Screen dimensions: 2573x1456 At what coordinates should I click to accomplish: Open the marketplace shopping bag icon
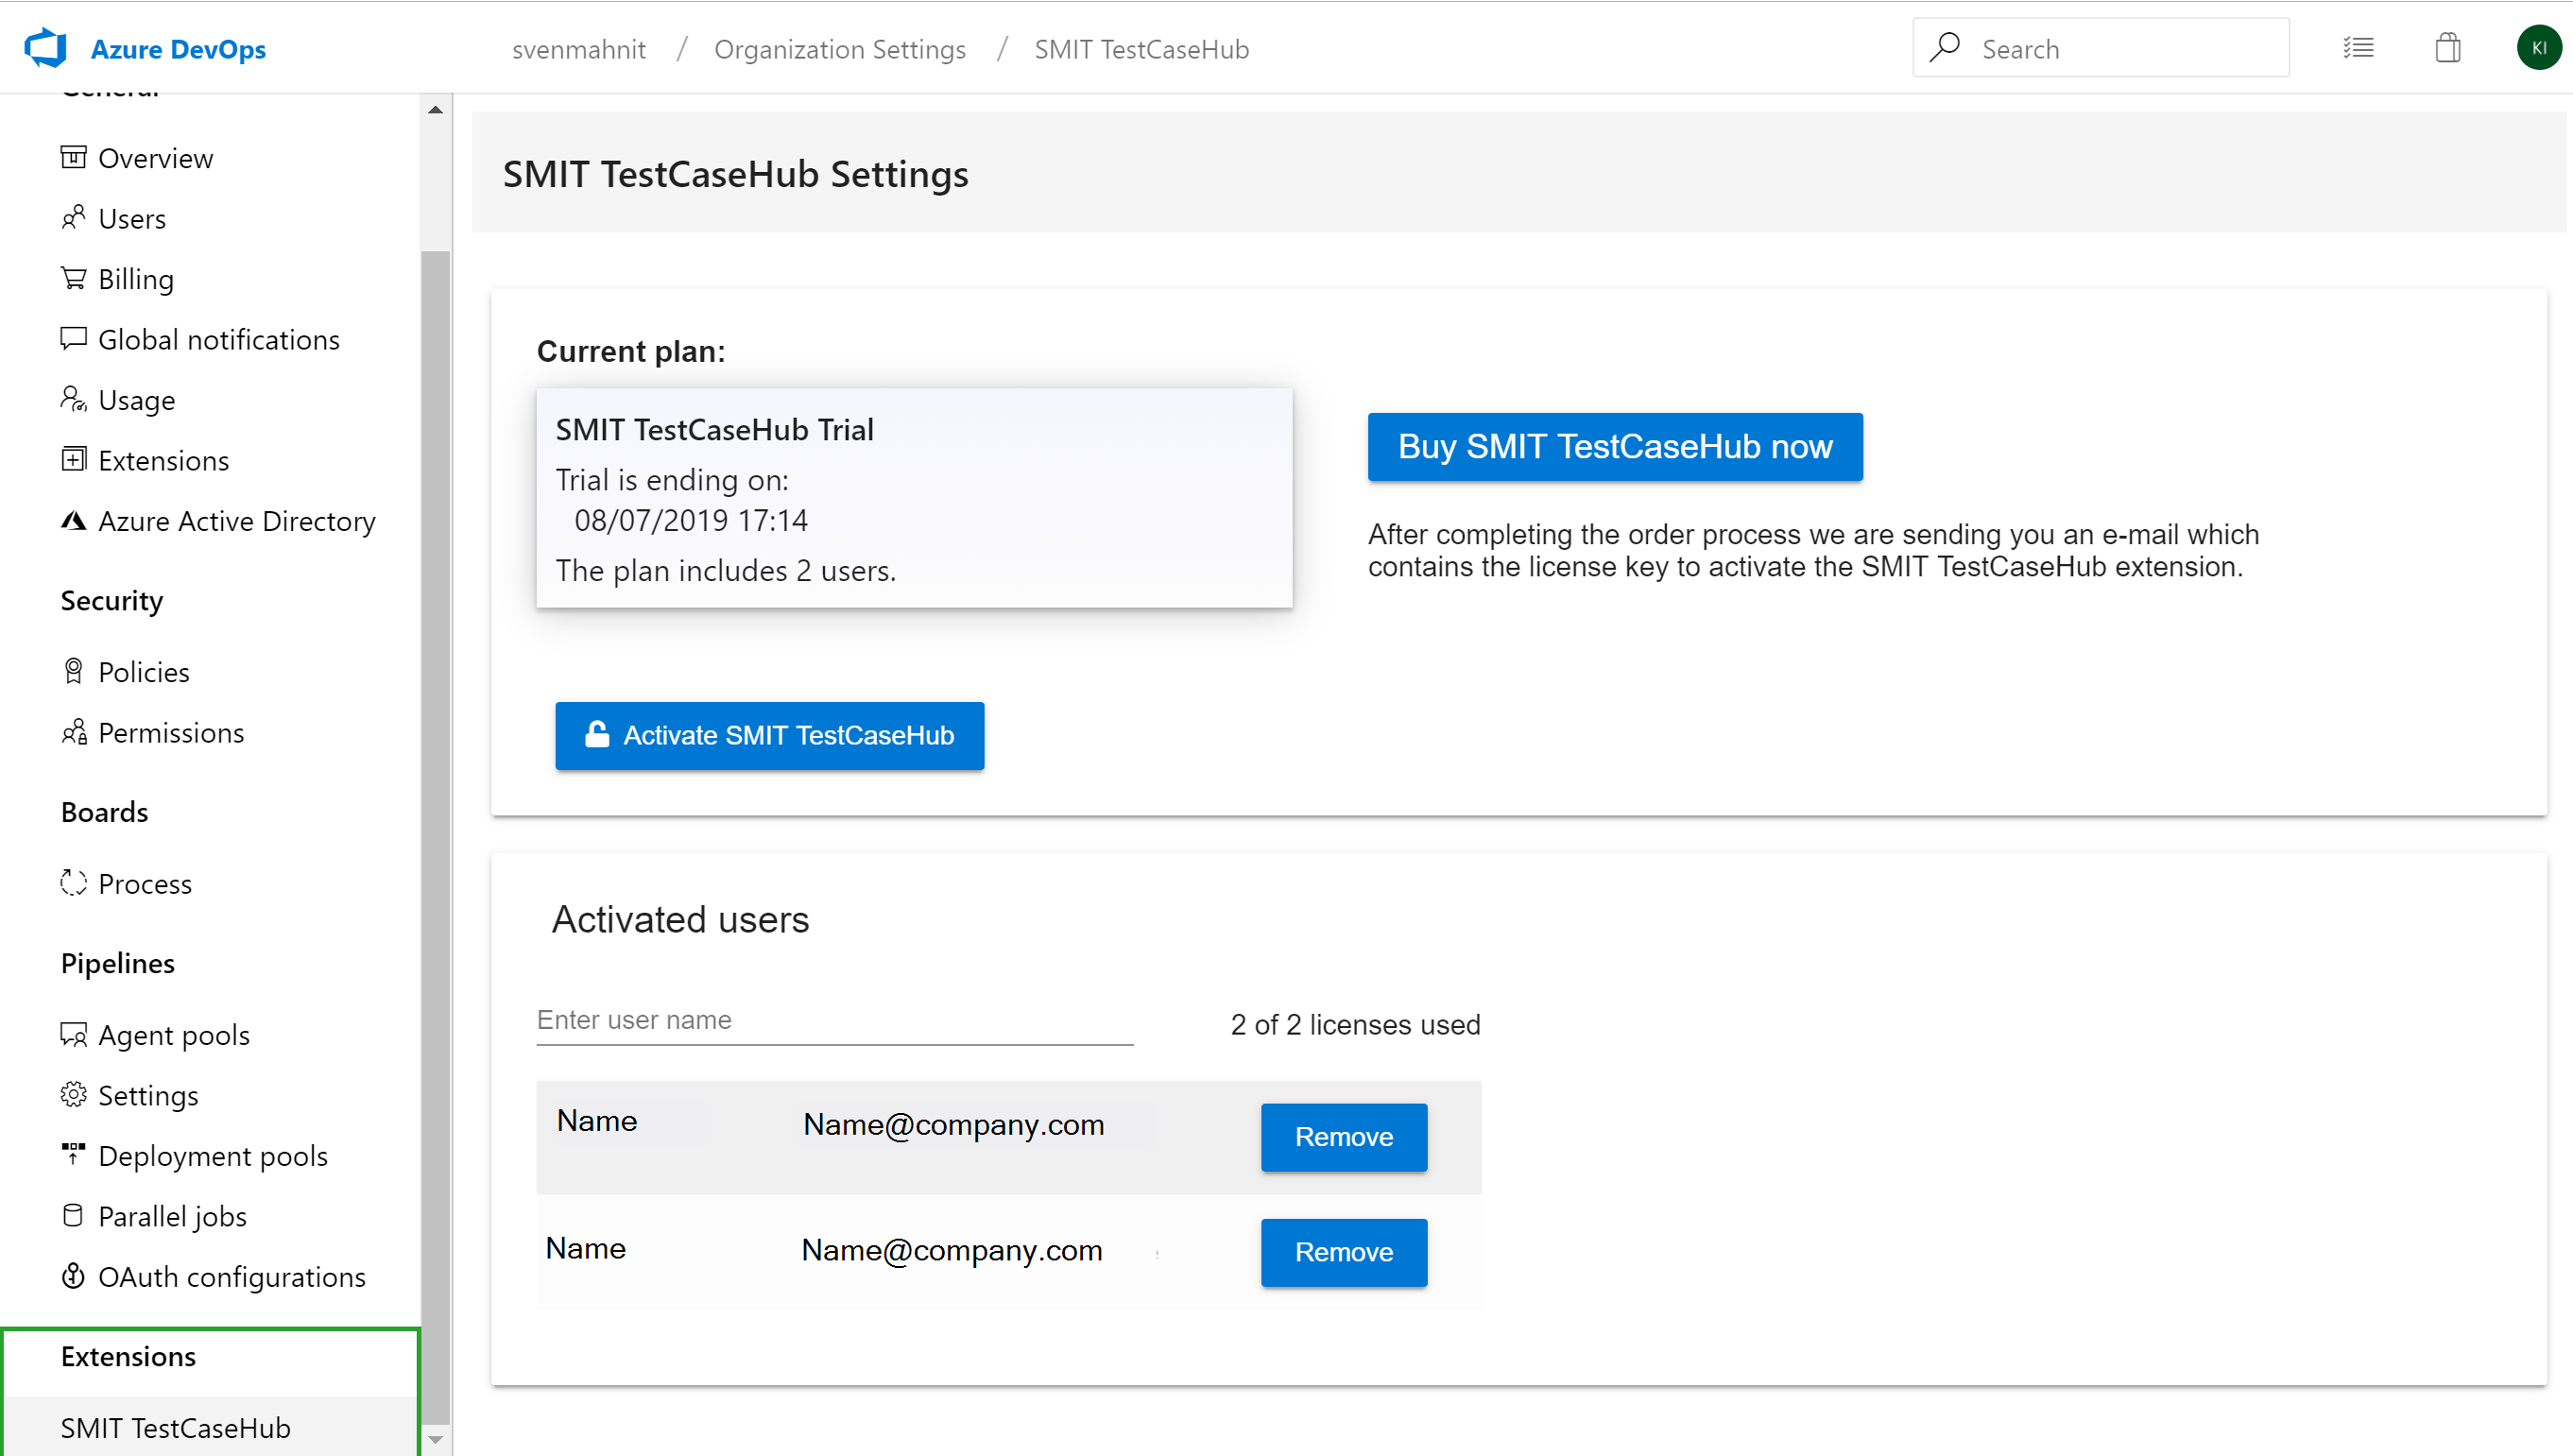[x=2447, y=48]
